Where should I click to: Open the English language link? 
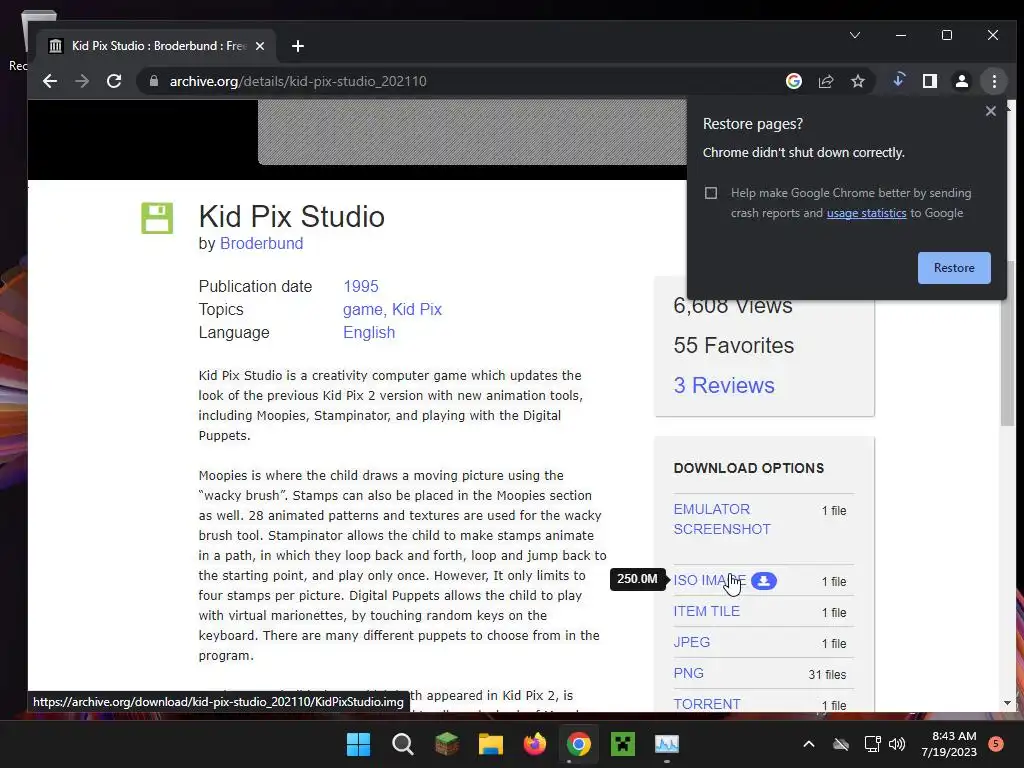pyautogui.click(x=369, y=332)
